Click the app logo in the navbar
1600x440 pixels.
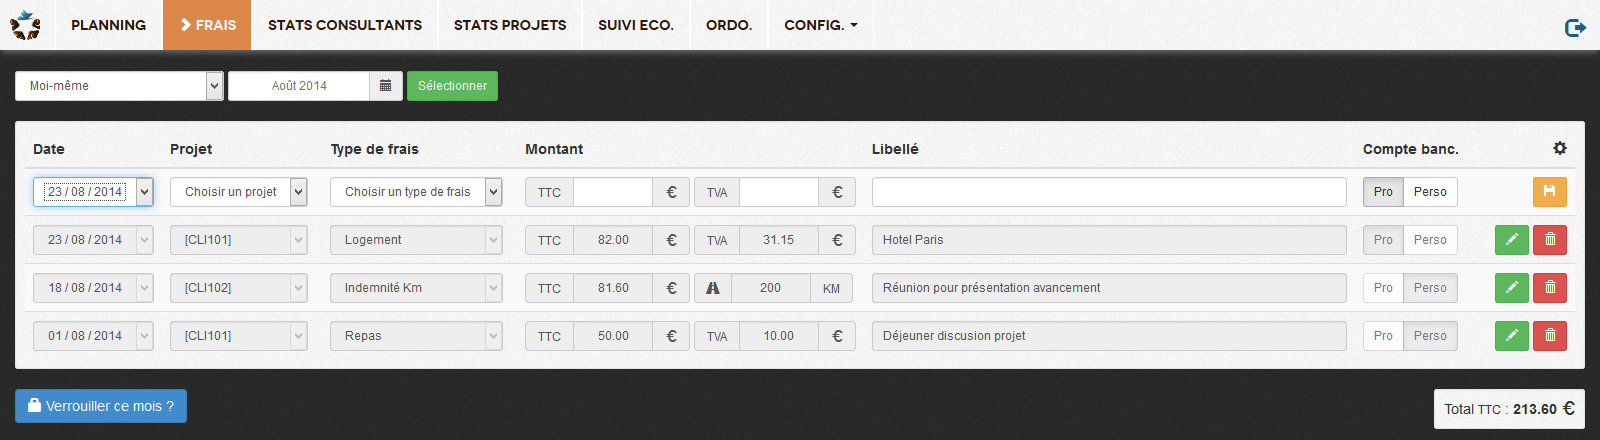coord(25,25)
